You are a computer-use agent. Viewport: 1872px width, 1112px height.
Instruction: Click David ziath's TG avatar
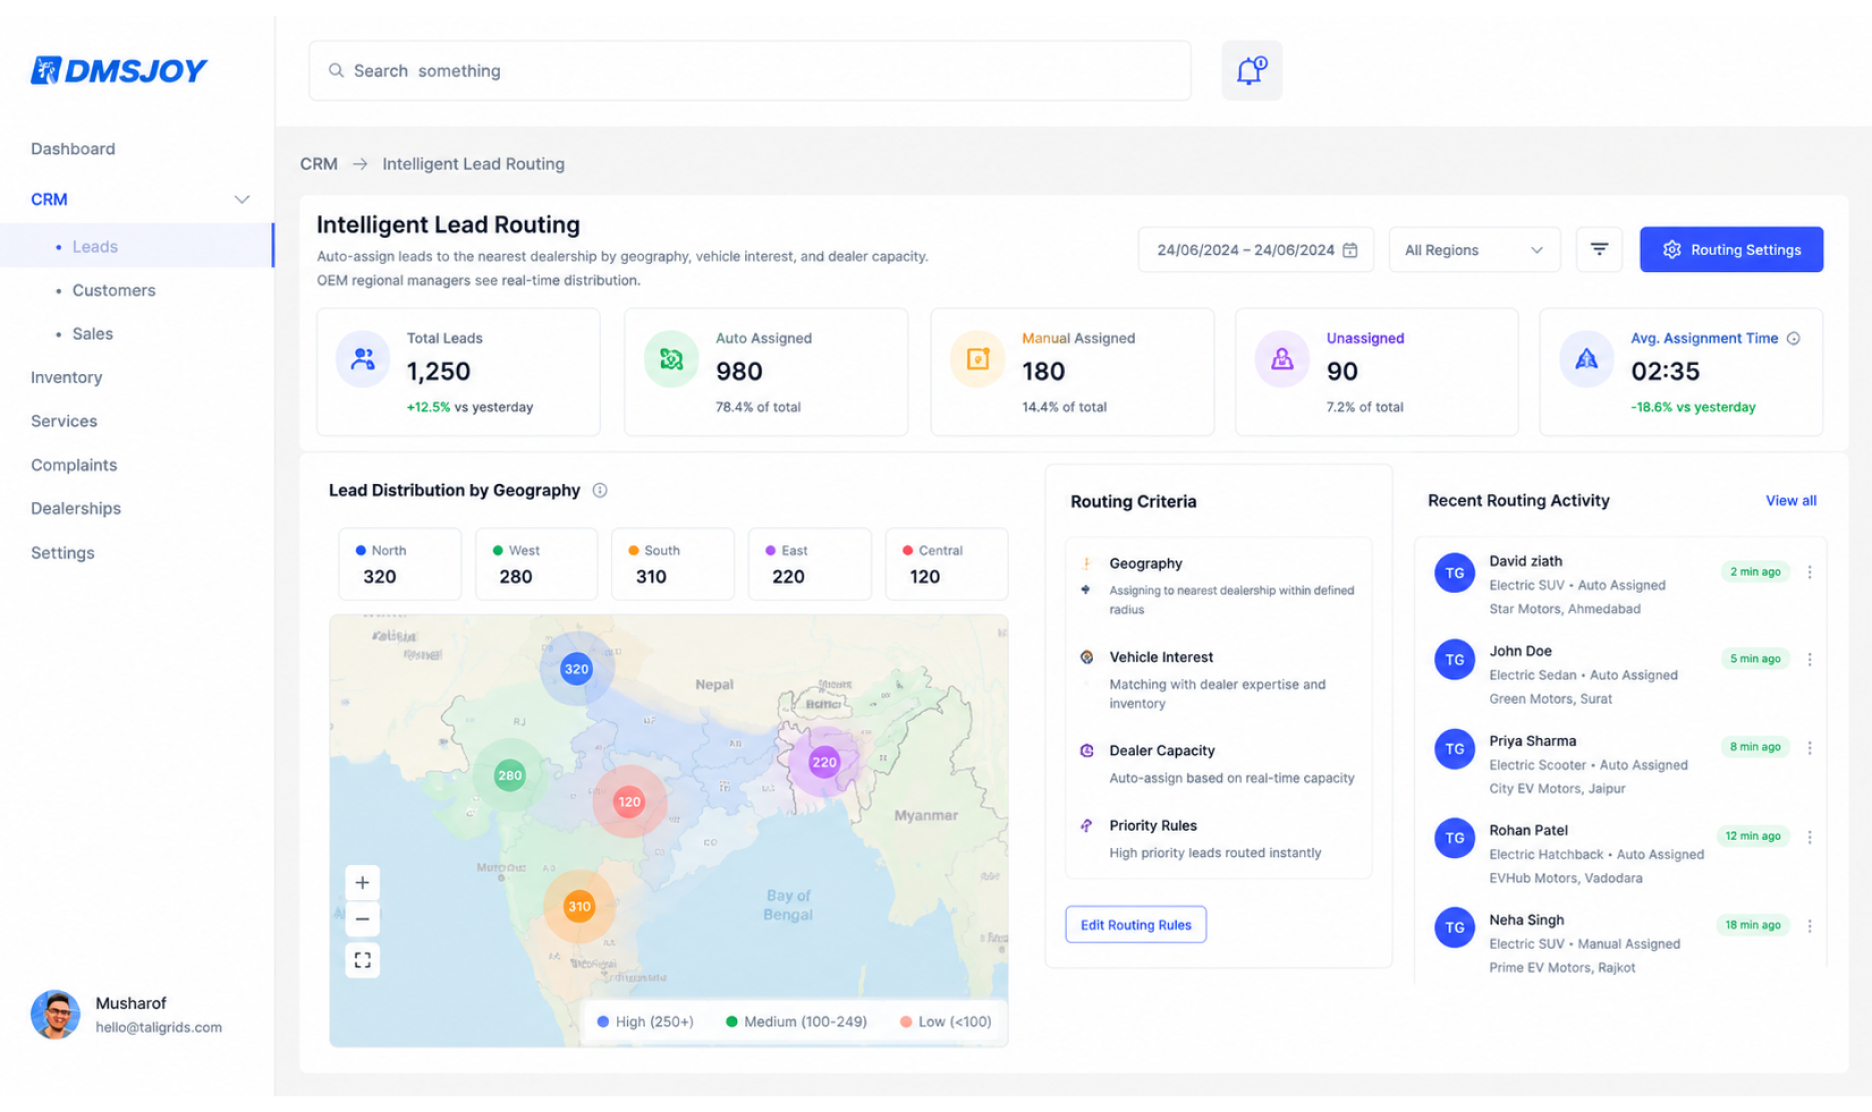1454,573
